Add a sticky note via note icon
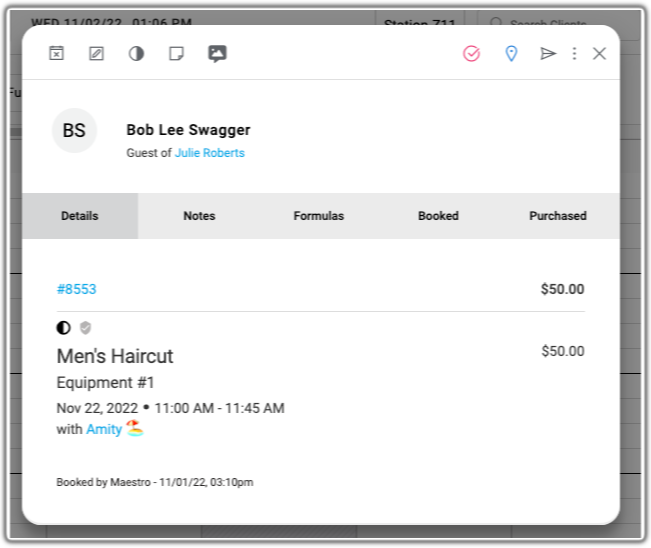 (176, 54)
